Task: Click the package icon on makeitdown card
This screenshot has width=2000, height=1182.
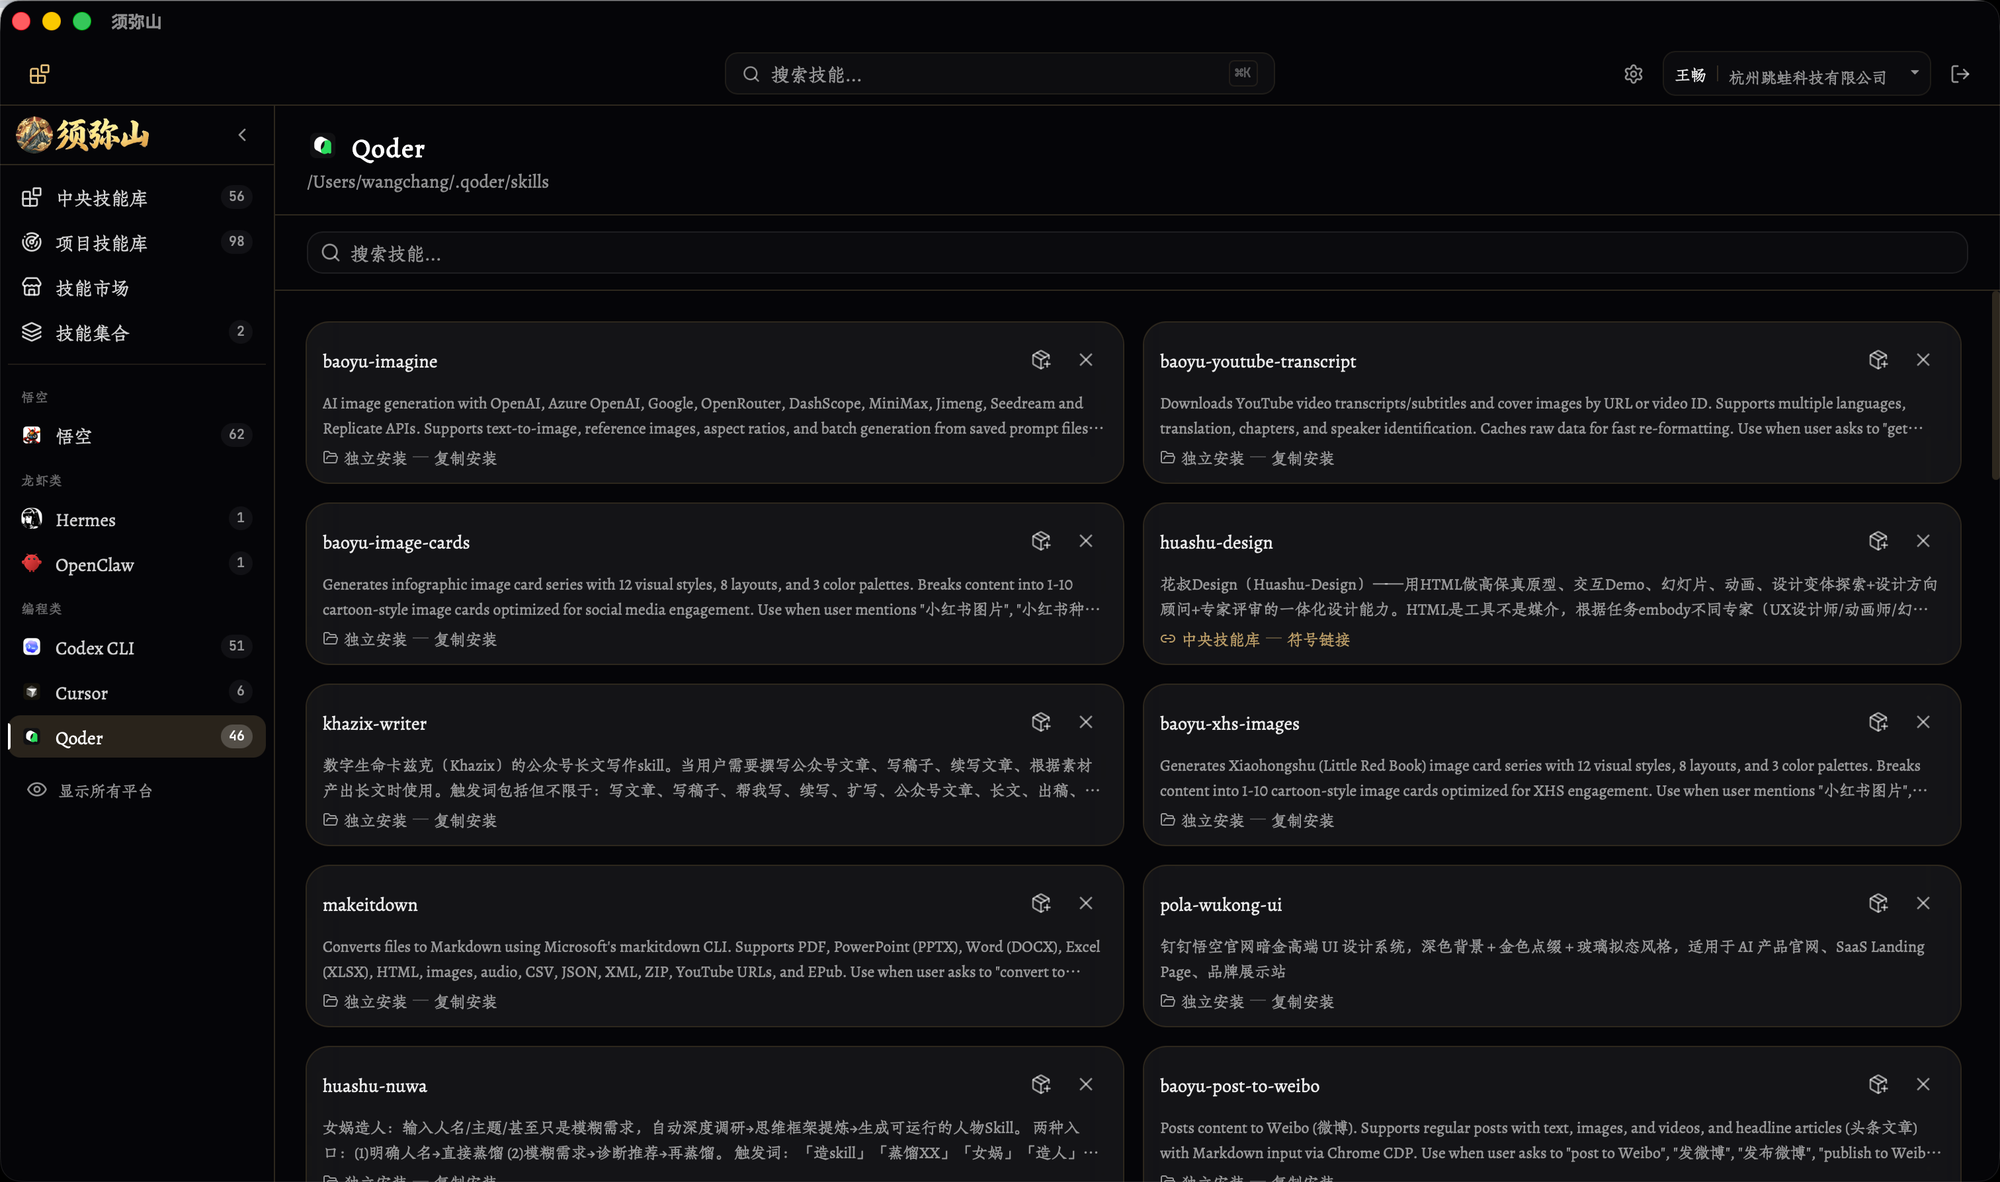Action: [1041, 903]
